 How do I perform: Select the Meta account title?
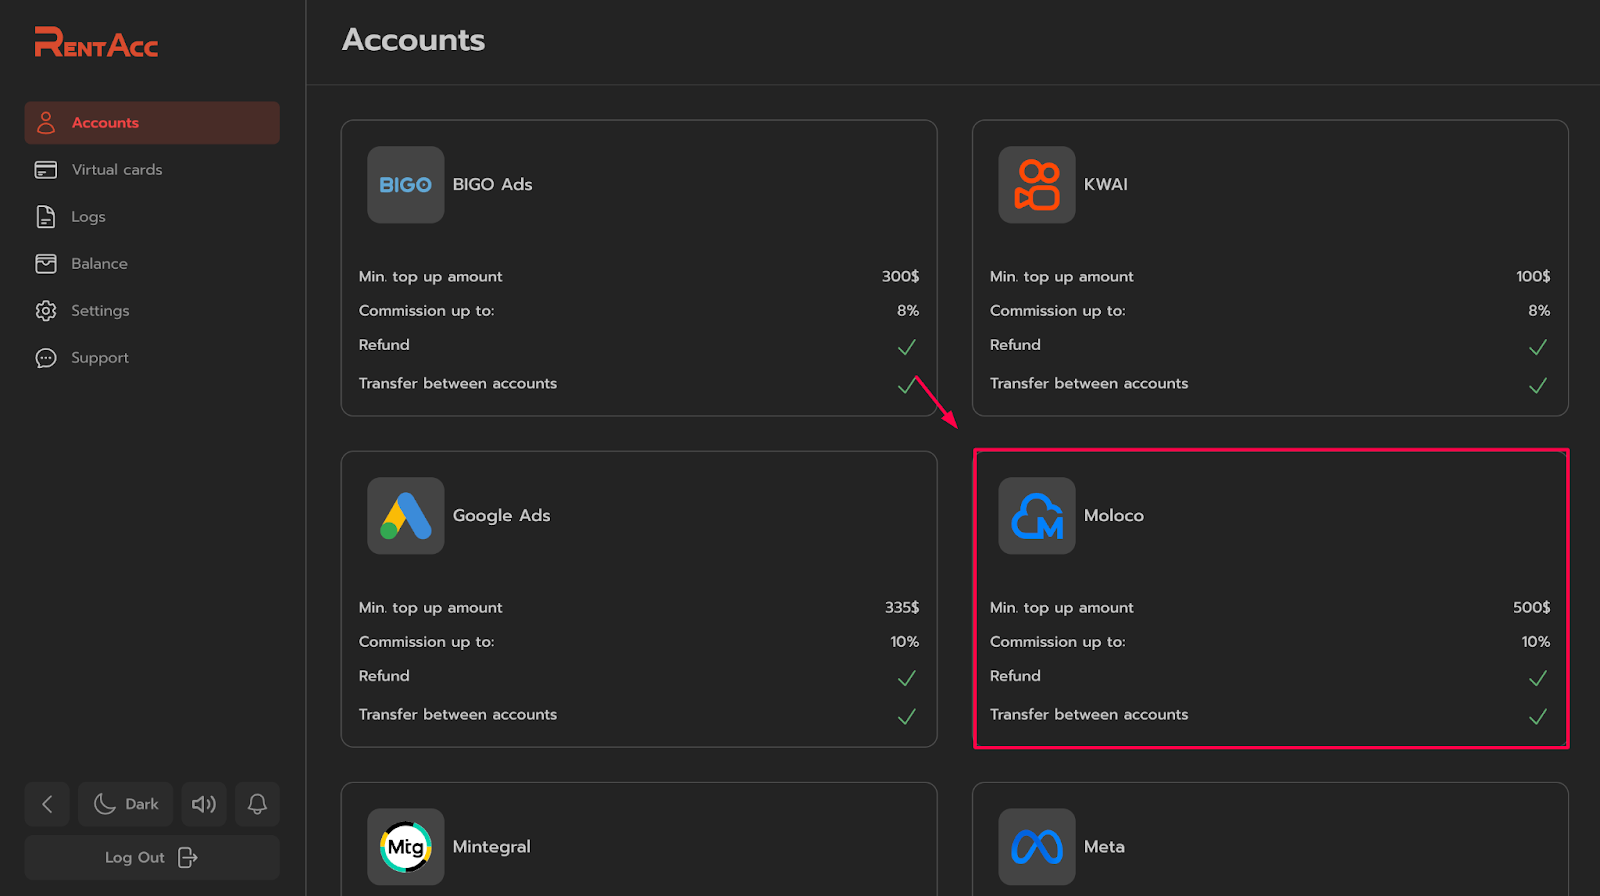click(x=1104, y=847)
